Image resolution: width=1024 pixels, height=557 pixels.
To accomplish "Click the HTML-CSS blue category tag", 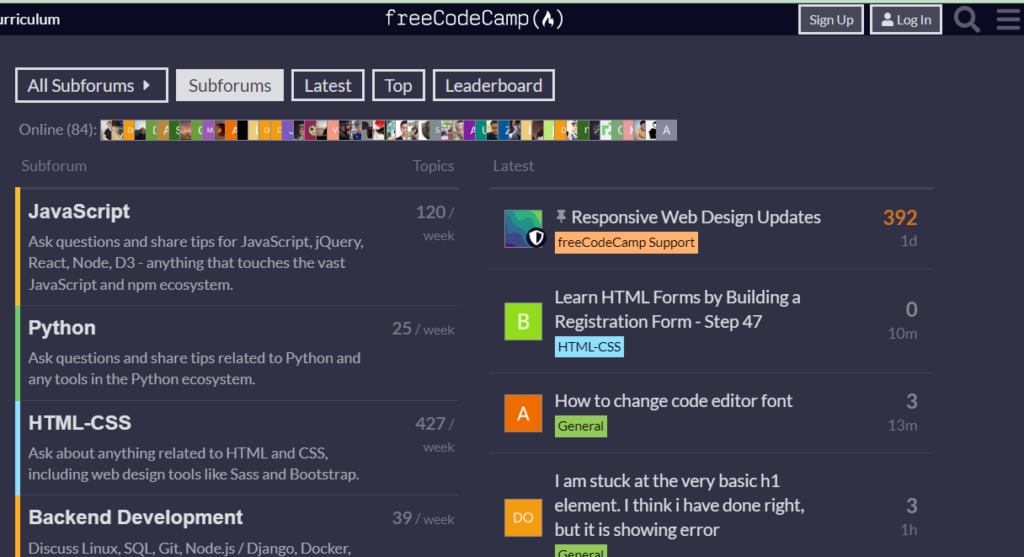I will (589, 347).
